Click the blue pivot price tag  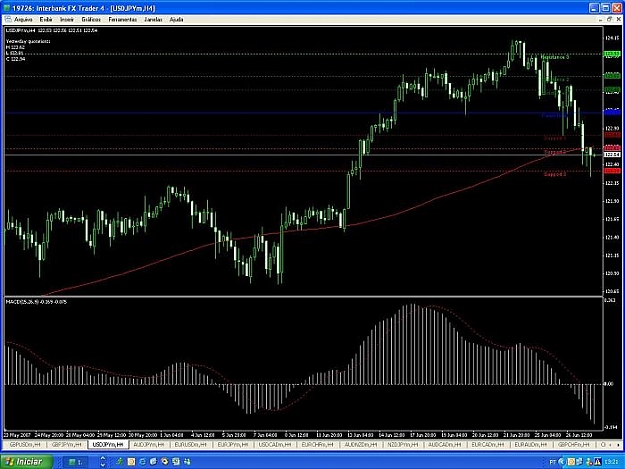click(x=612, y=112)
